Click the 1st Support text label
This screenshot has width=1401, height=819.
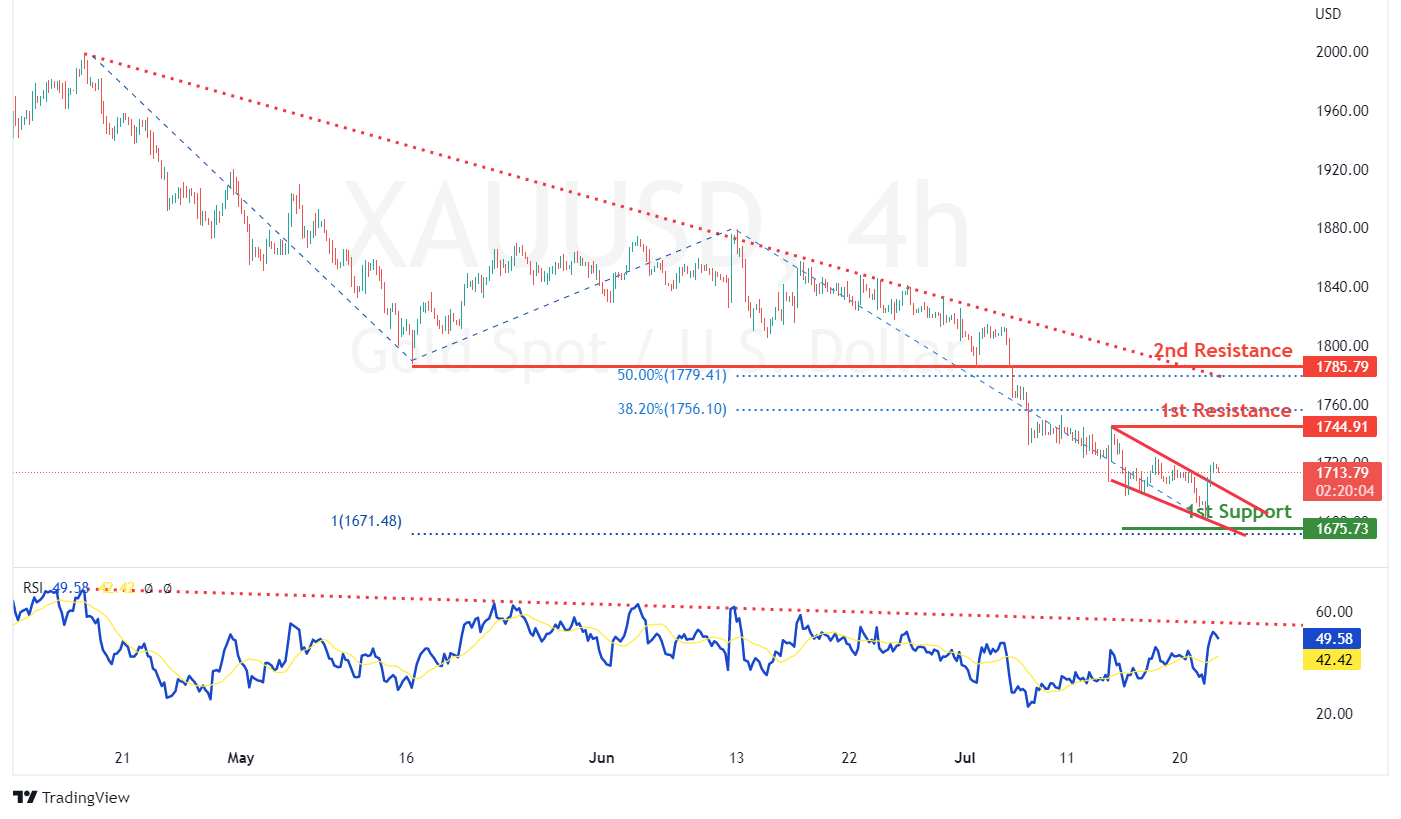point(1238,512)
